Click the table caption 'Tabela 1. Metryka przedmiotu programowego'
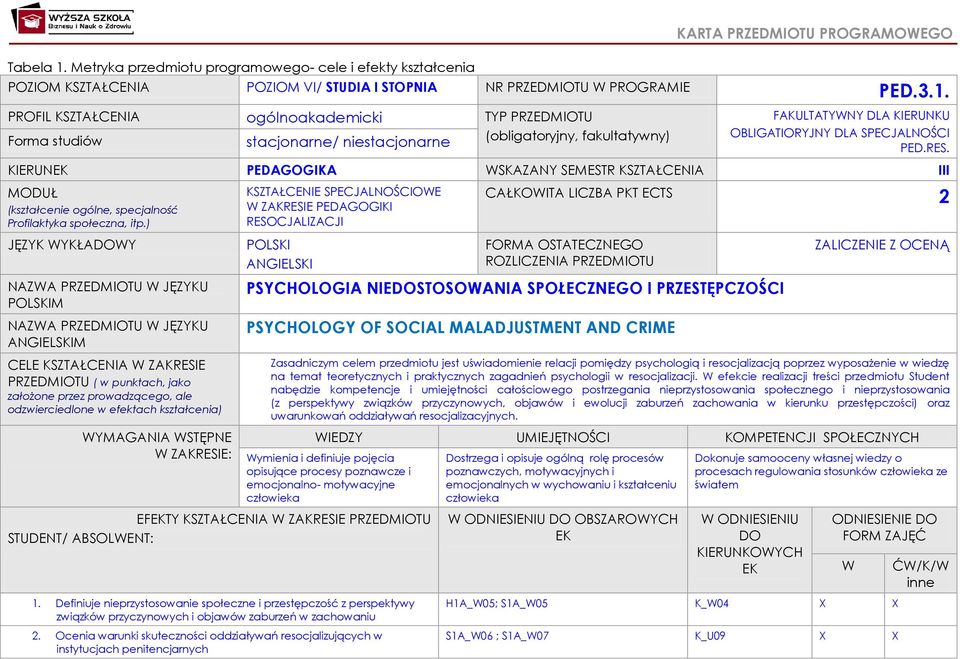Viewport: 960px width, 659px height. [159, 67]
